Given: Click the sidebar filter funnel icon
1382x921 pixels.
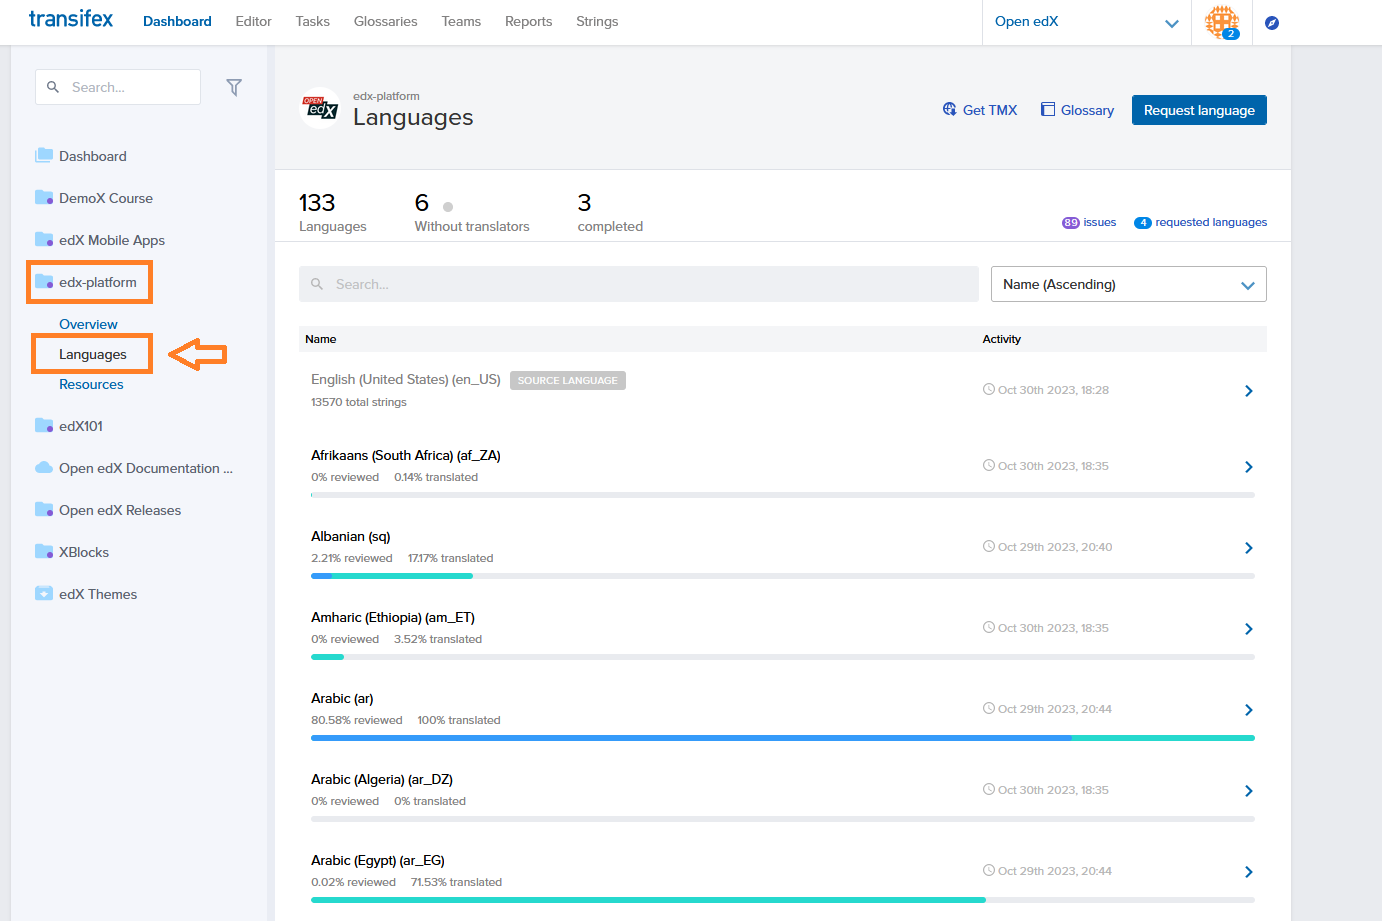Looking at the screenshot, I should click(234, 88).
